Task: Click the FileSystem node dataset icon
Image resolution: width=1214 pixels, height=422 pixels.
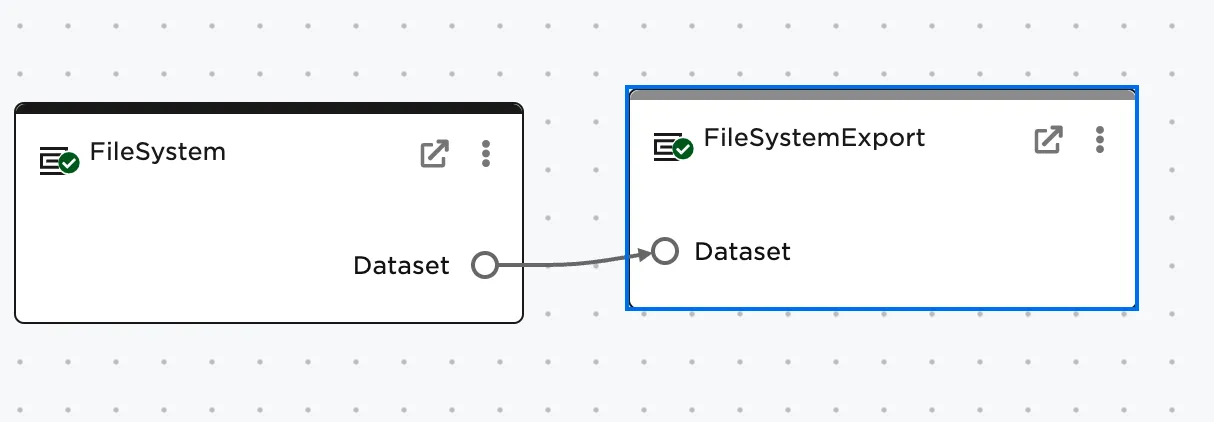Action: point(55,160)
